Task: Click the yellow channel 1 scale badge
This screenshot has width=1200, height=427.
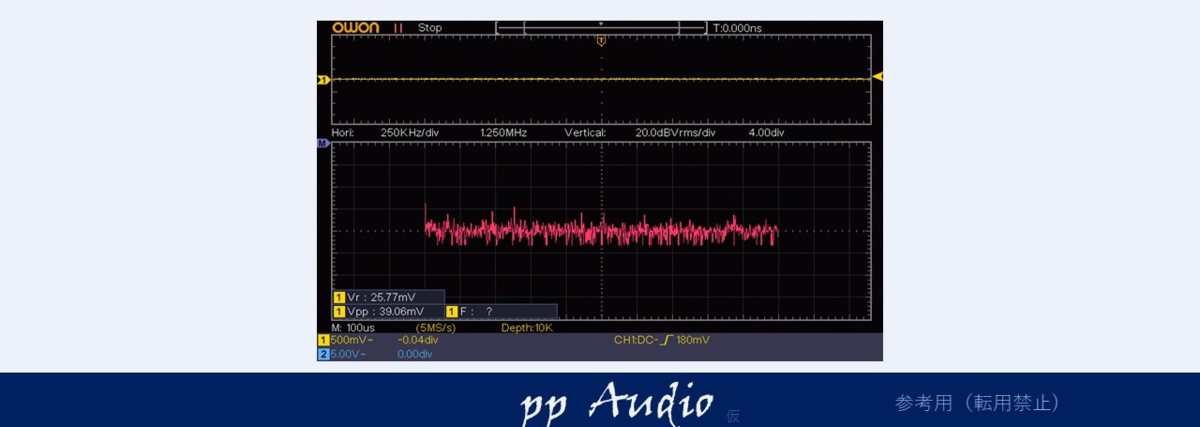Action: 323,340
